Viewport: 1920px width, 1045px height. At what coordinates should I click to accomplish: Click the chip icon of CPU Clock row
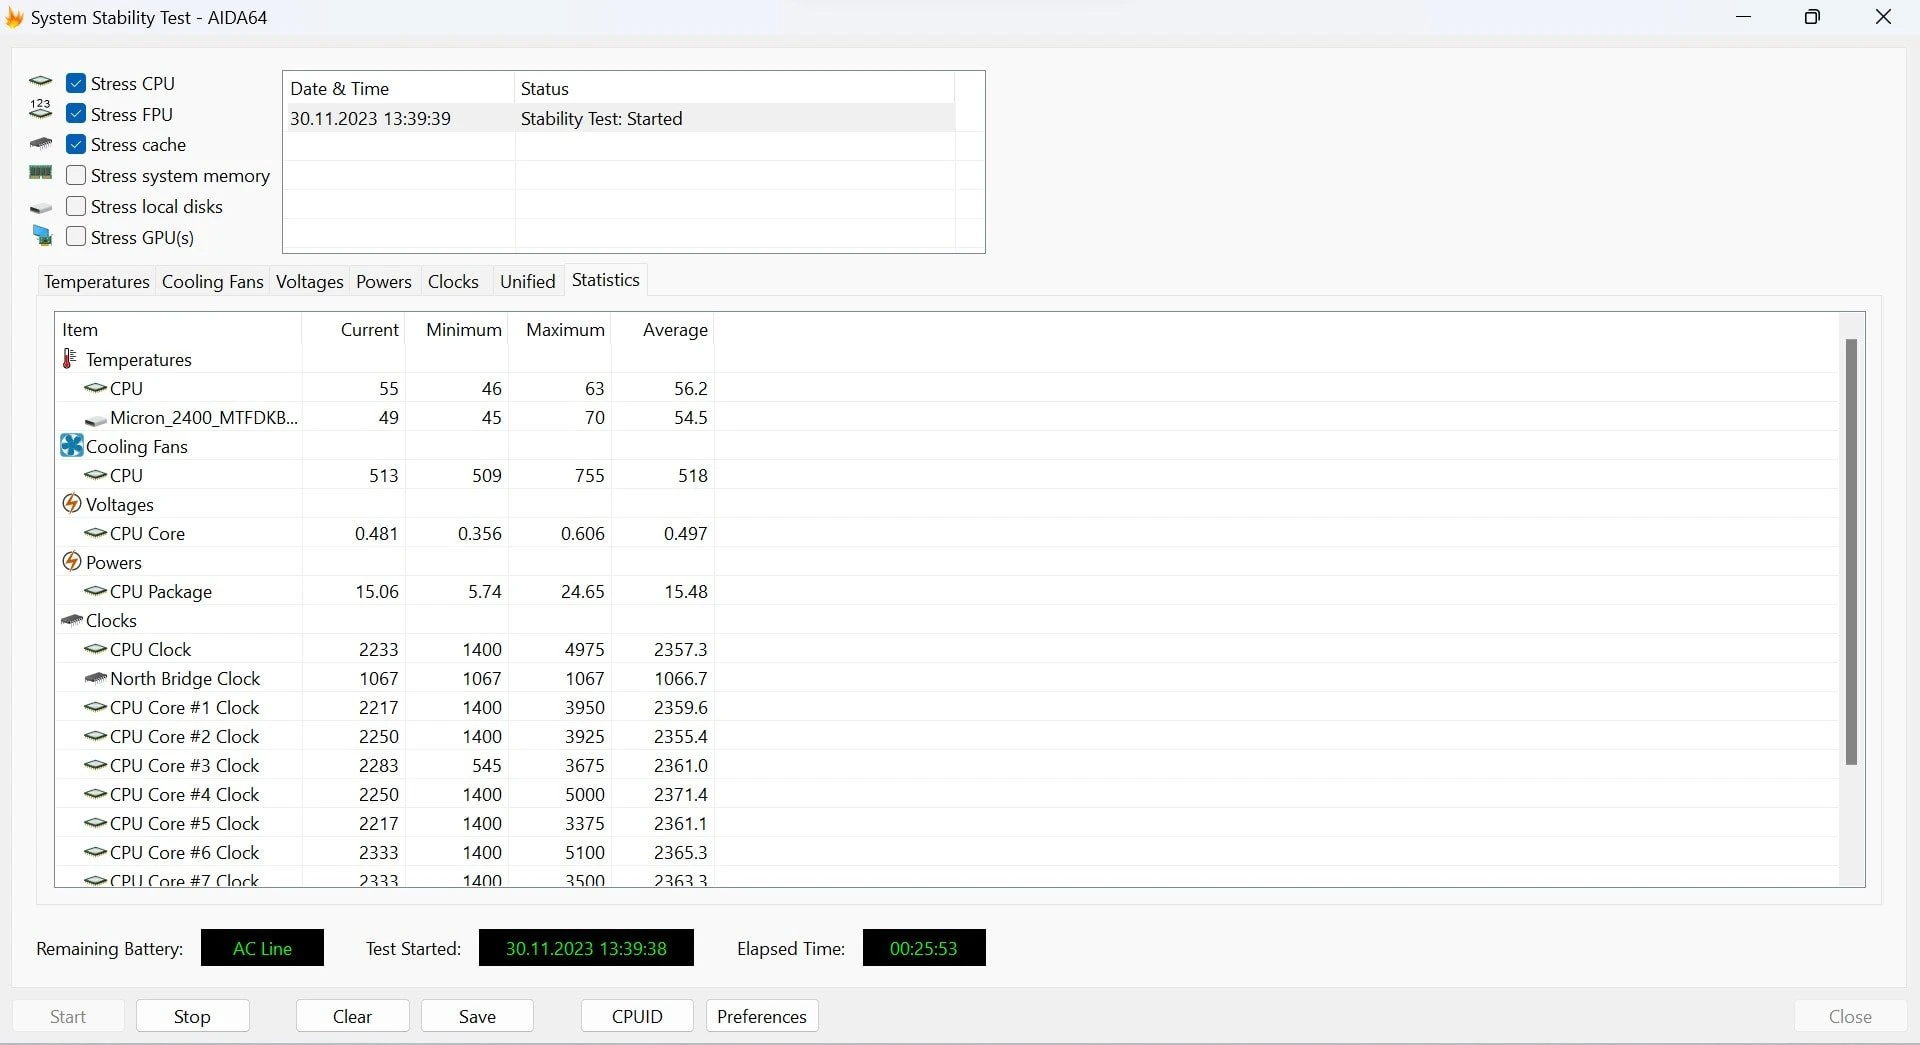pyautogui.click(x=95, y=649)
